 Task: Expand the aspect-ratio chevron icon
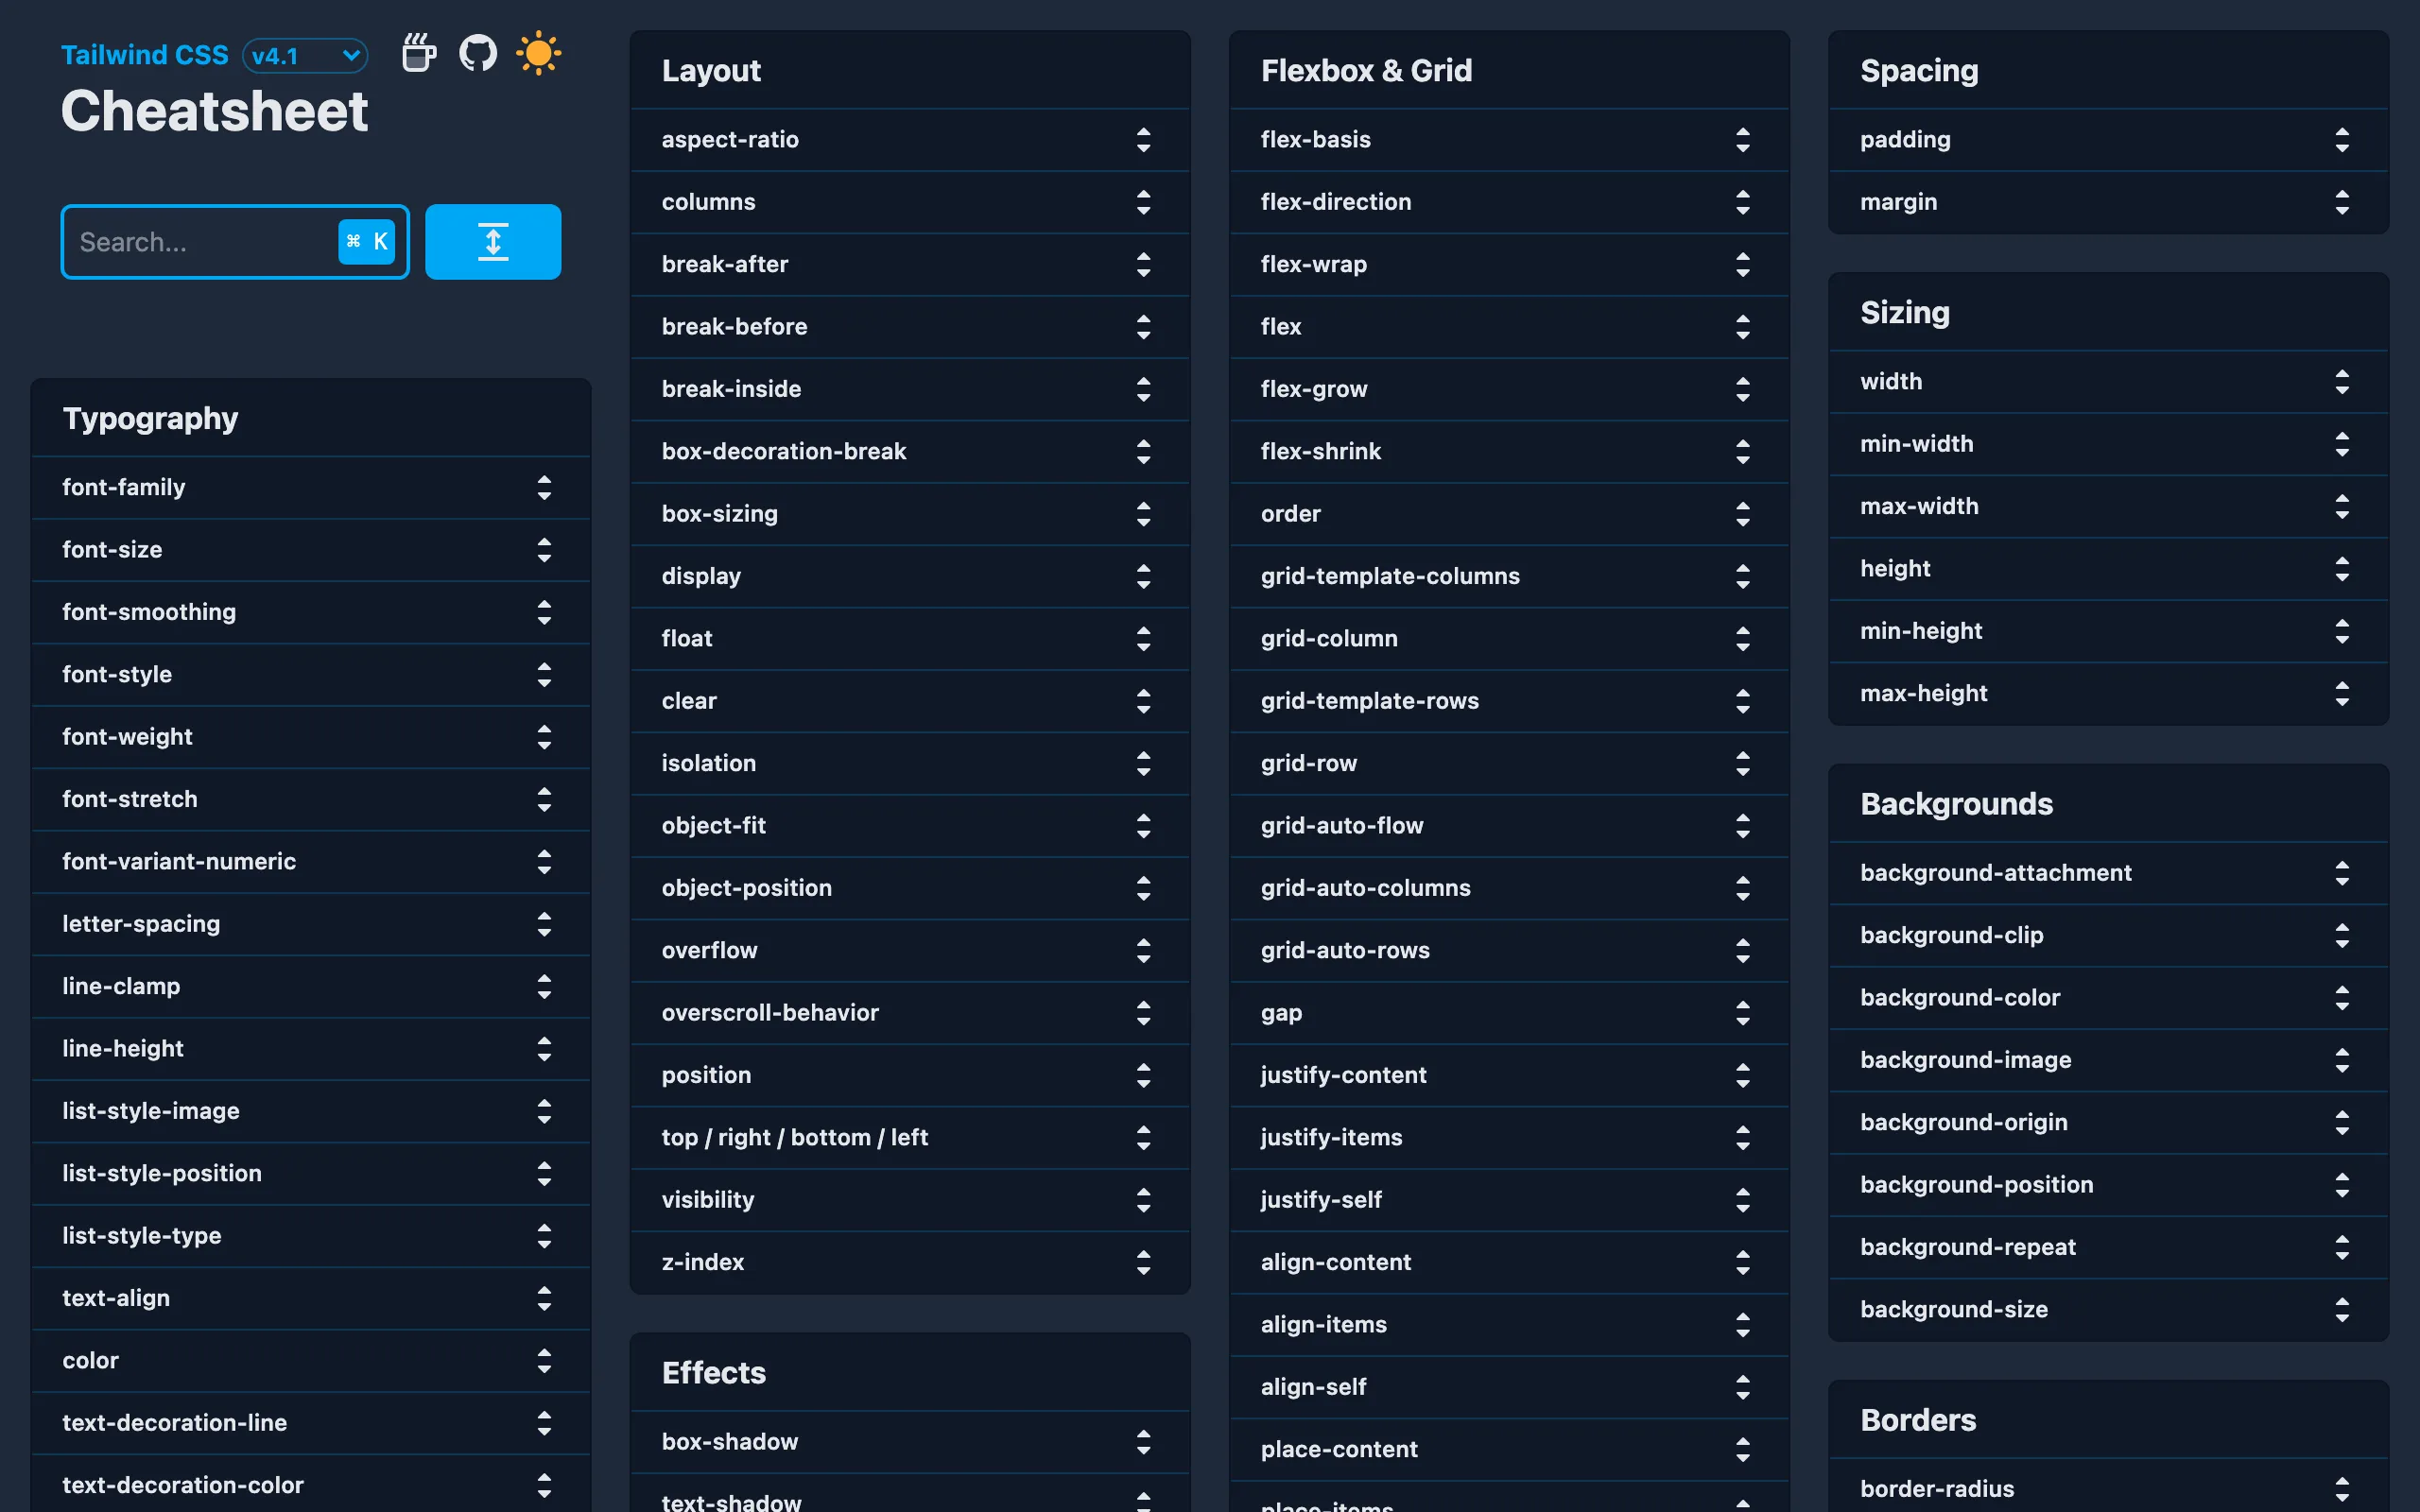point(1143,140)
